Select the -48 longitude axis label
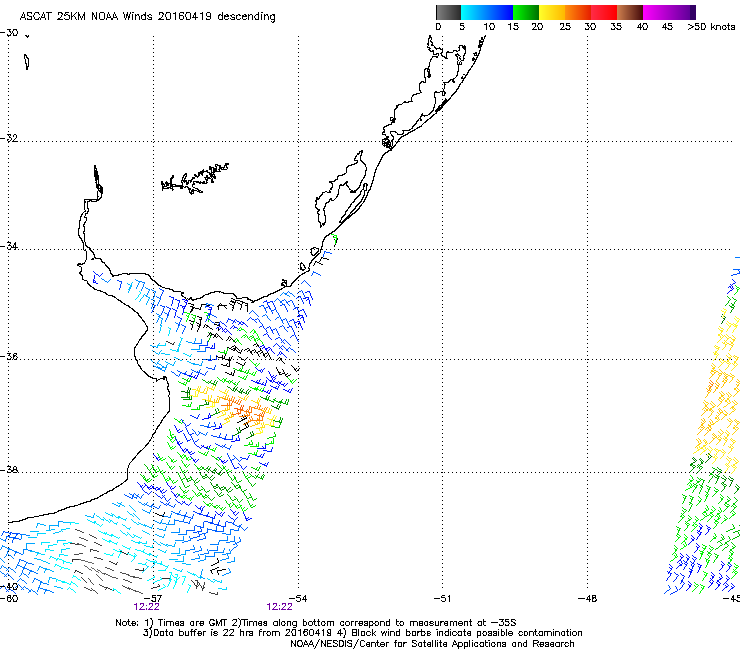This screenshot has height=650, width=740. 587,599
